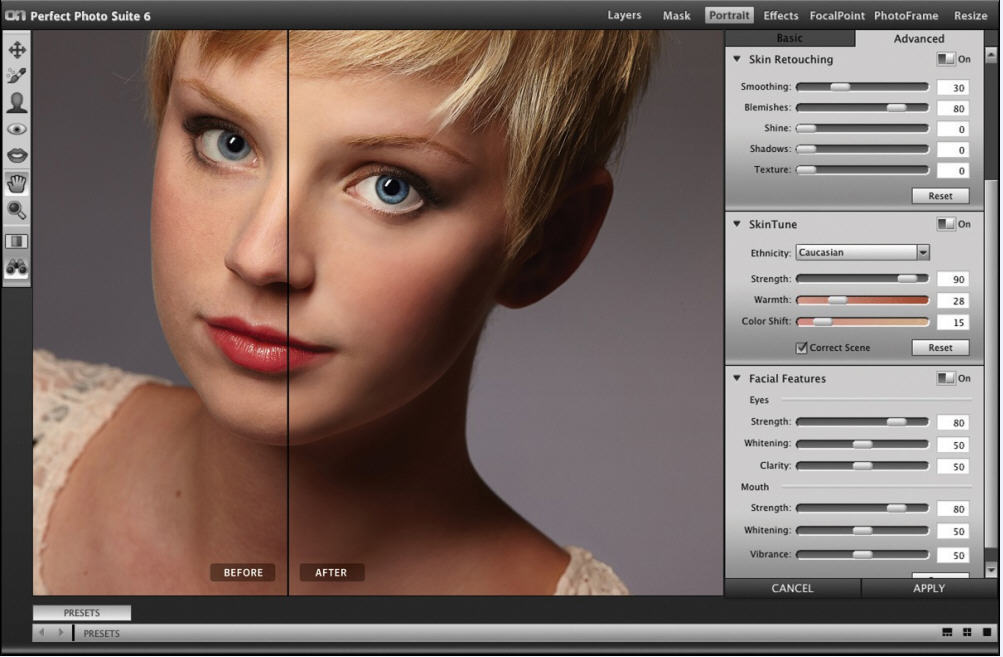Switch to the Effects tab
This screenshot has width=1003, height=657.
point(780,15)
